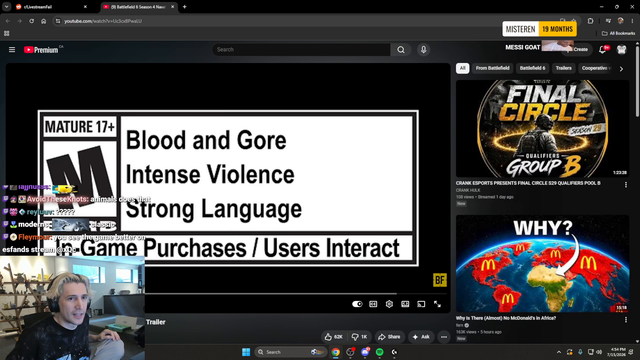Image resolution: width=640 pixels, height=360 pixels.
Task: Click the Create button
Action: click(577, 50)
